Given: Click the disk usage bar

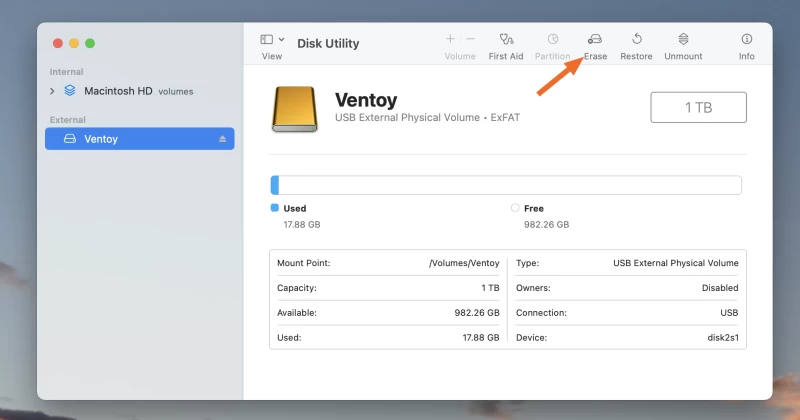Looking at the screenshot, I should pos(505,185).
